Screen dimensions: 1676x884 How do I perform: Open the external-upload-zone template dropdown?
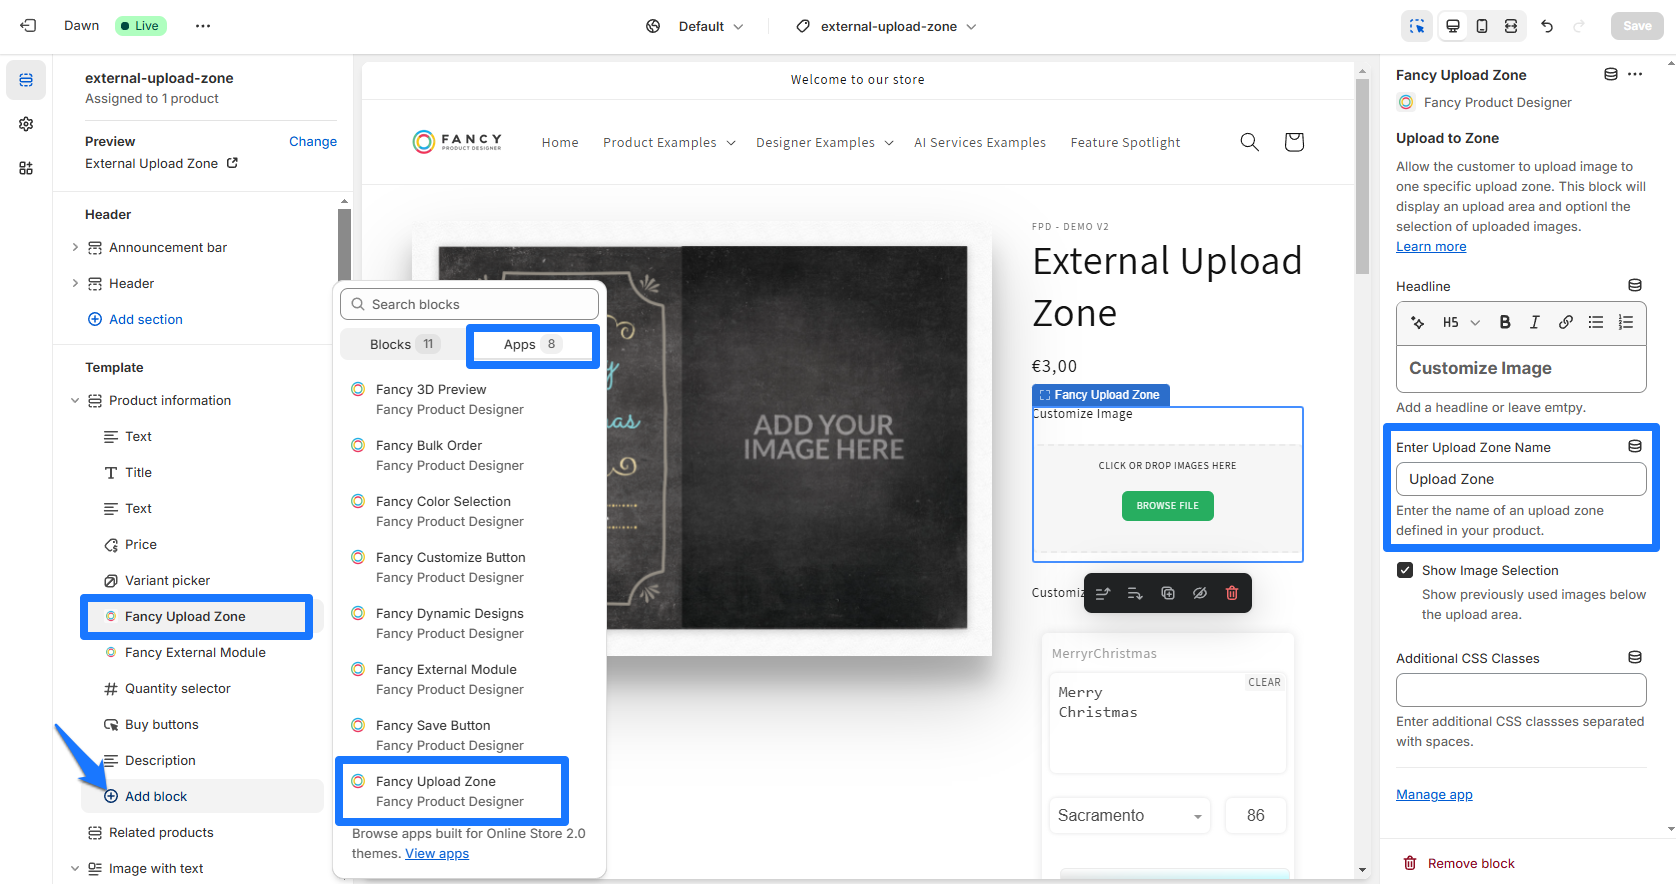tap(887, 26)
